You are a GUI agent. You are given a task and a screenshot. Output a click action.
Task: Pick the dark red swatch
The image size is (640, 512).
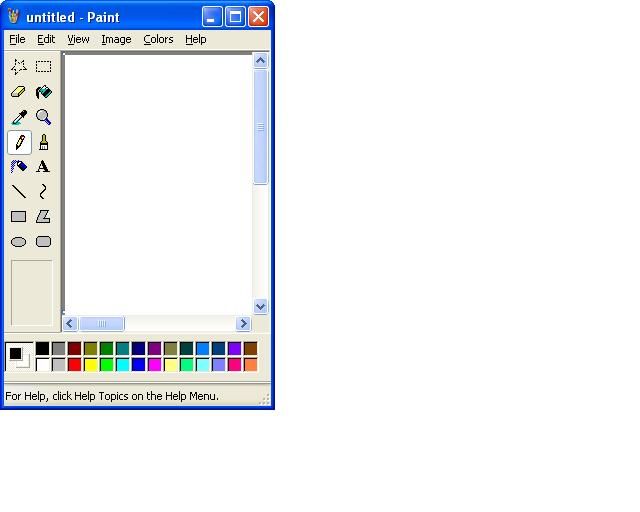[75, 349]
